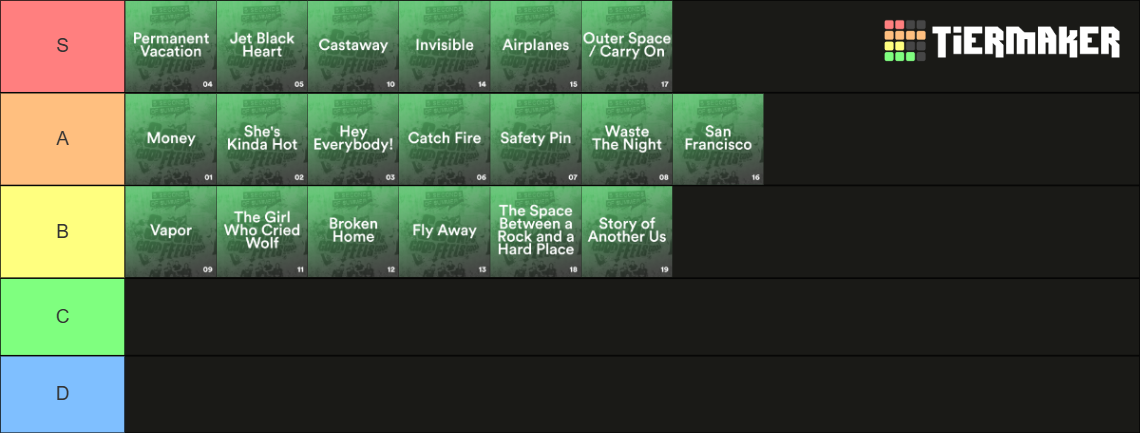1140x433 pixels.
Task: Select The Girl Who Cried Wolf tile
Action: [262, 232]
